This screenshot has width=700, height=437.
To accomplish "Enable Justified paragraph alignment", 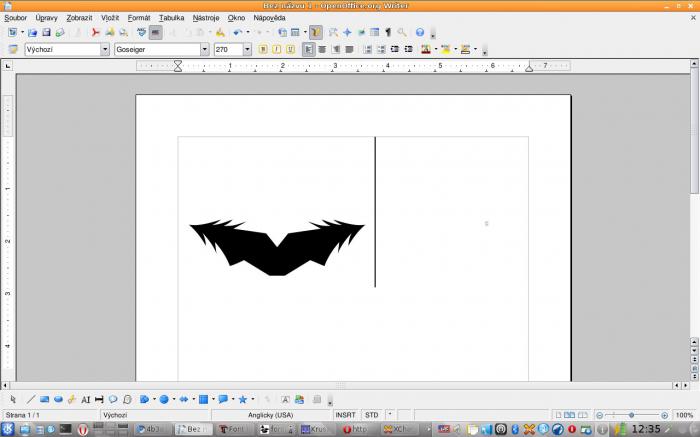I will click(x=350, y=50).
